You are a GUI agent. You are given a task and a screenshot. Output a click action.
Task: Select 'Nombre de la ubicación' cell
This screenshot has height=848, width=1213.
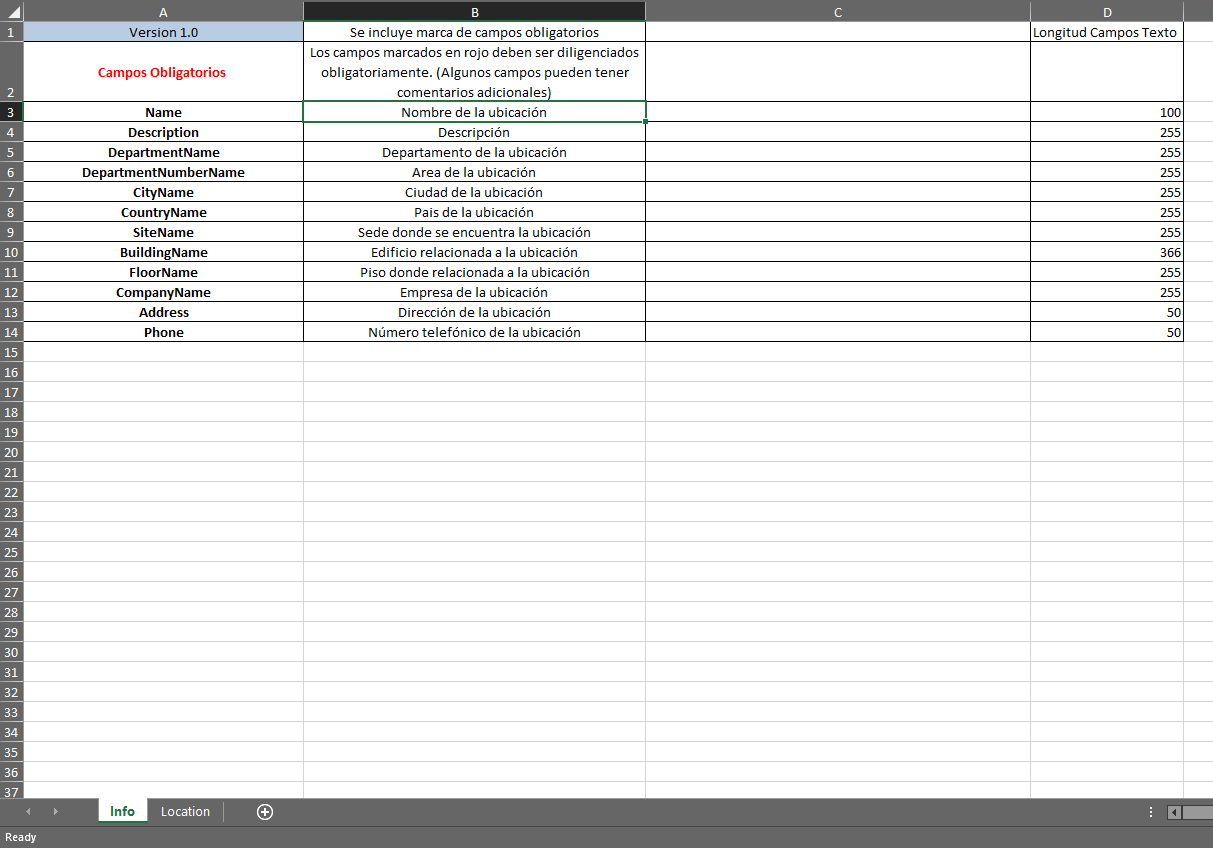click(474, 112)
